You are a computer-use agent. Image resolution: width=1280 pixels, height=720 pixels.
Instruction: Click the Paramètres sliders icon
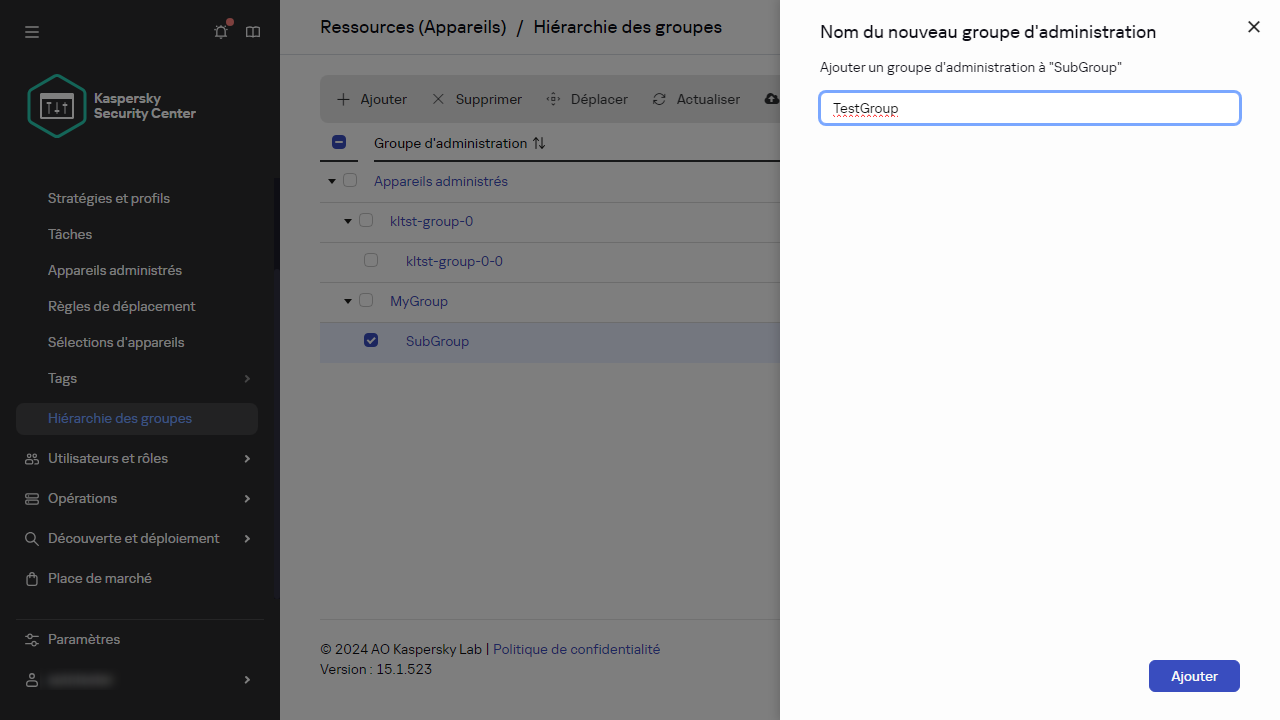pos(32,639)
